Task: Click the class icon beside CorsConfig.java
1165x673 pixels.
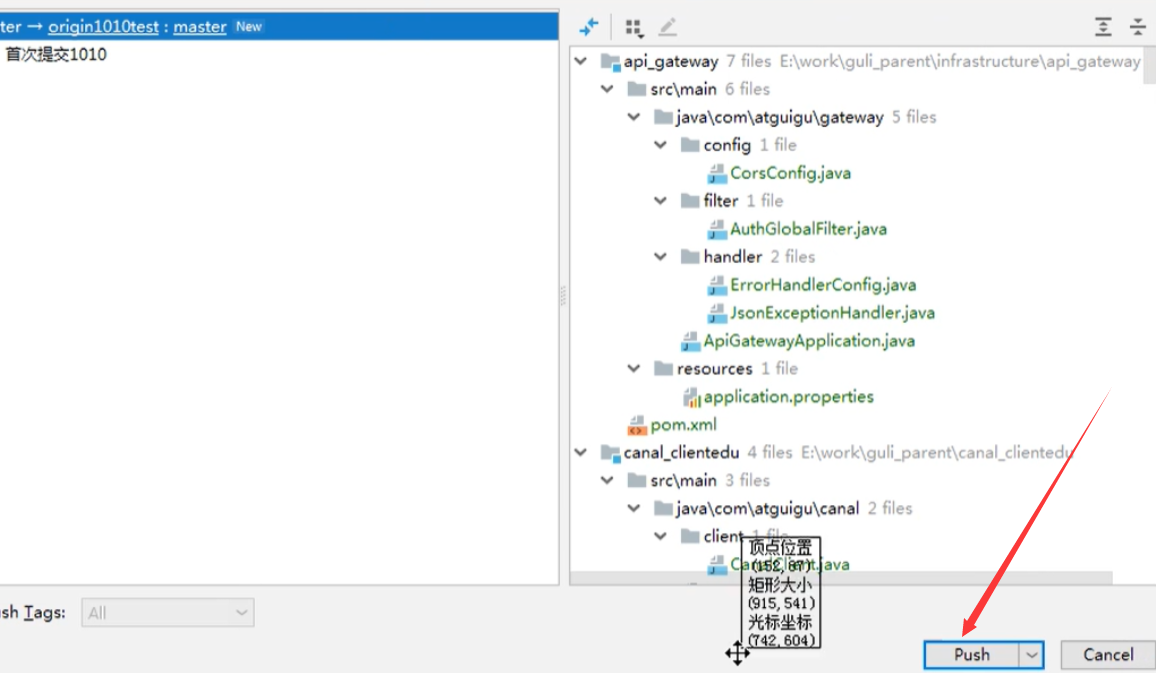Action: 716,172
